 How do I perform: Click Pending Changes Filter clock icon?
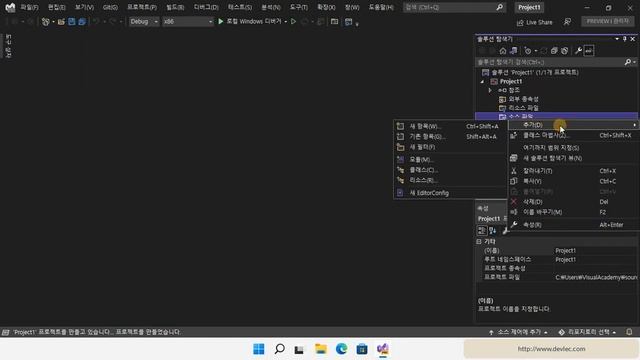[x=528, y=51]
